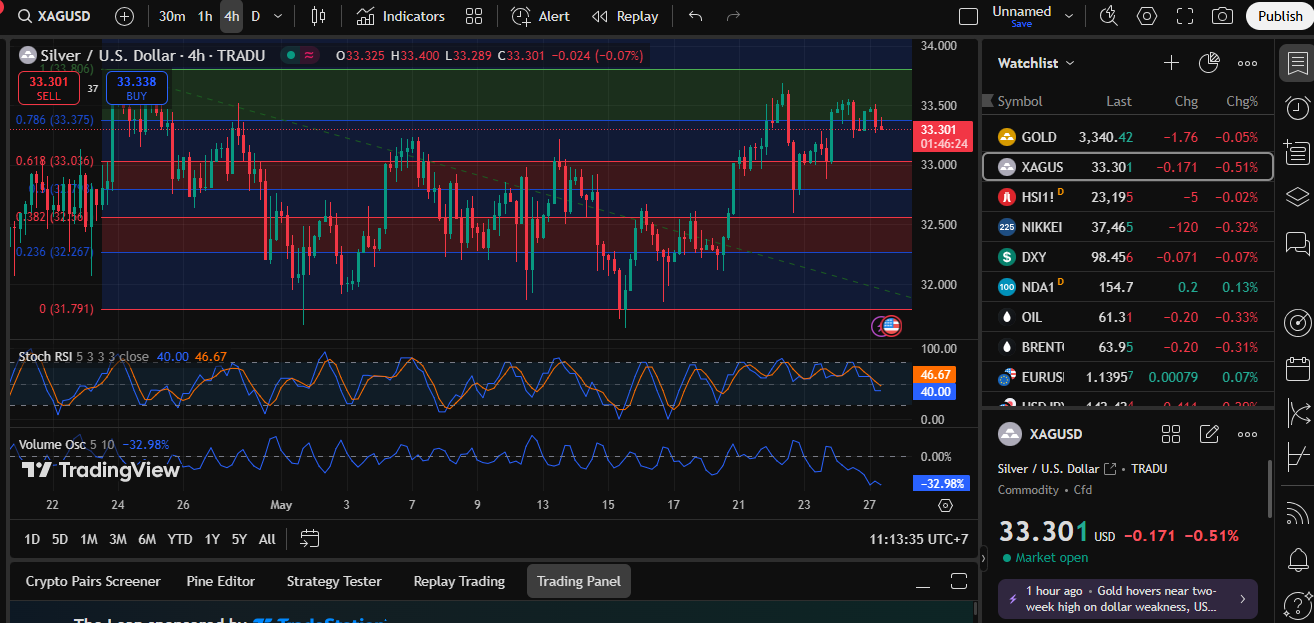Open the chart settings hexagon icon

[1147, 16]
